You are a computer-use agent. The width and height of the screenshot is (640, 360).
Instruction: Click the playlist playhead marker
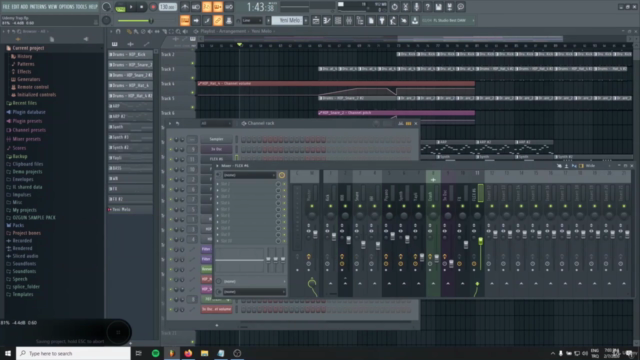240,44
